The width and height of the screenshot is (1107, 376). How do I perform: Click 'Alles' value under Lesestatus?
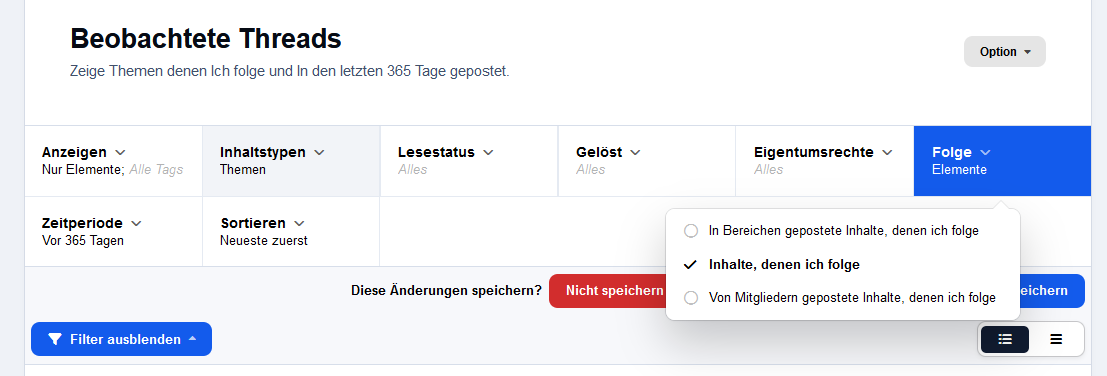[412, 169]
